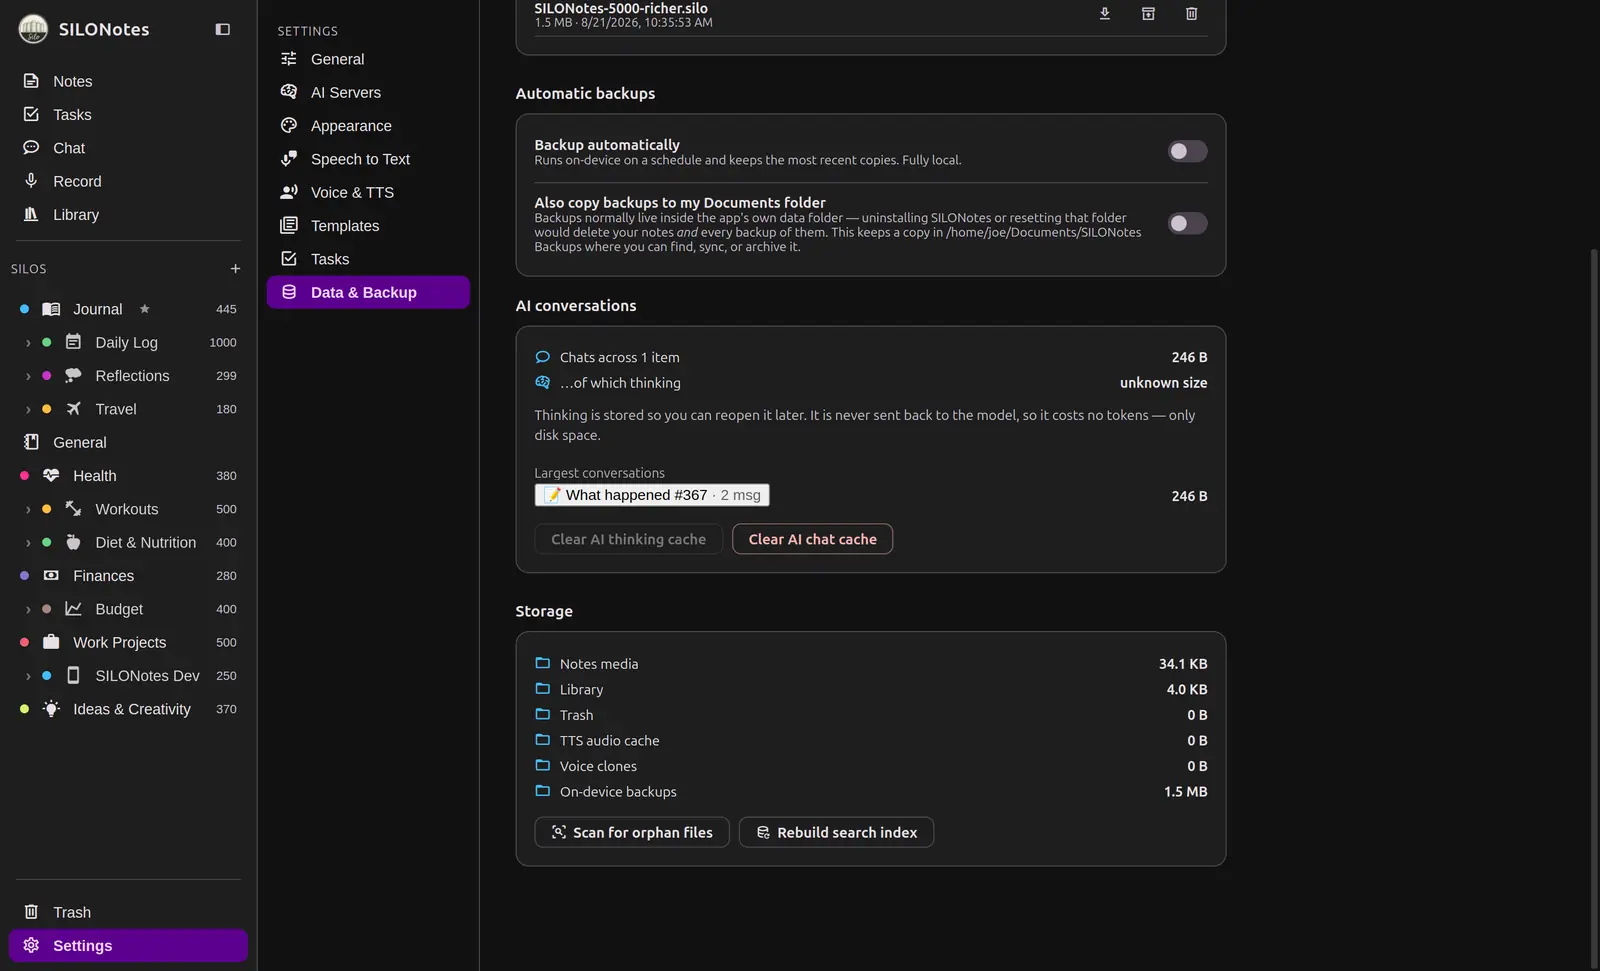The height and width of the screenshot is (971, 1600).
Task: Click the Appearance palette icon
Action: coord(289,125)
